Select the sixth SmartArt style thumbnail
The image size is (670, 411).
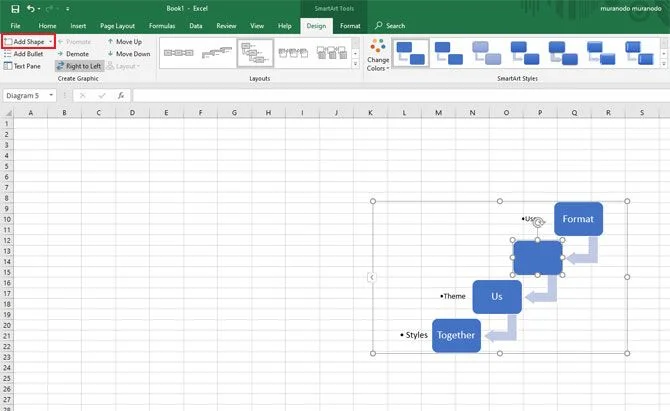pyautogui.click(x=601, y=53)
